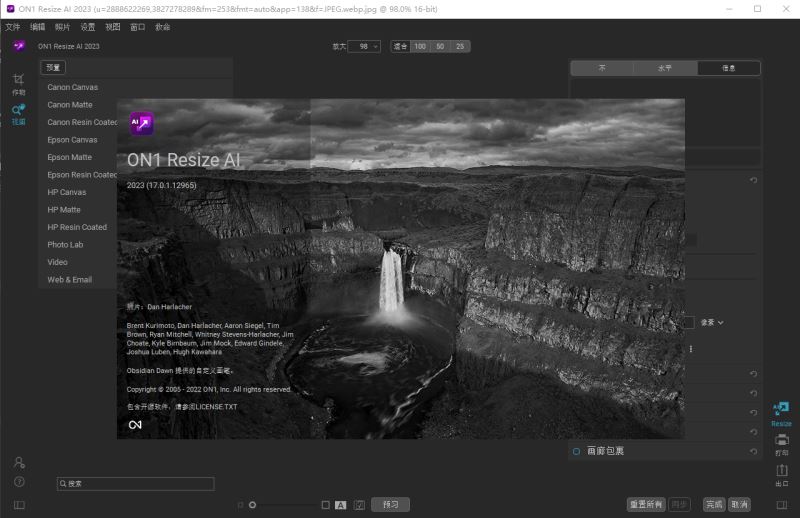Click the 取消 Cancel button
800x518 pixels.
[739, 505]
